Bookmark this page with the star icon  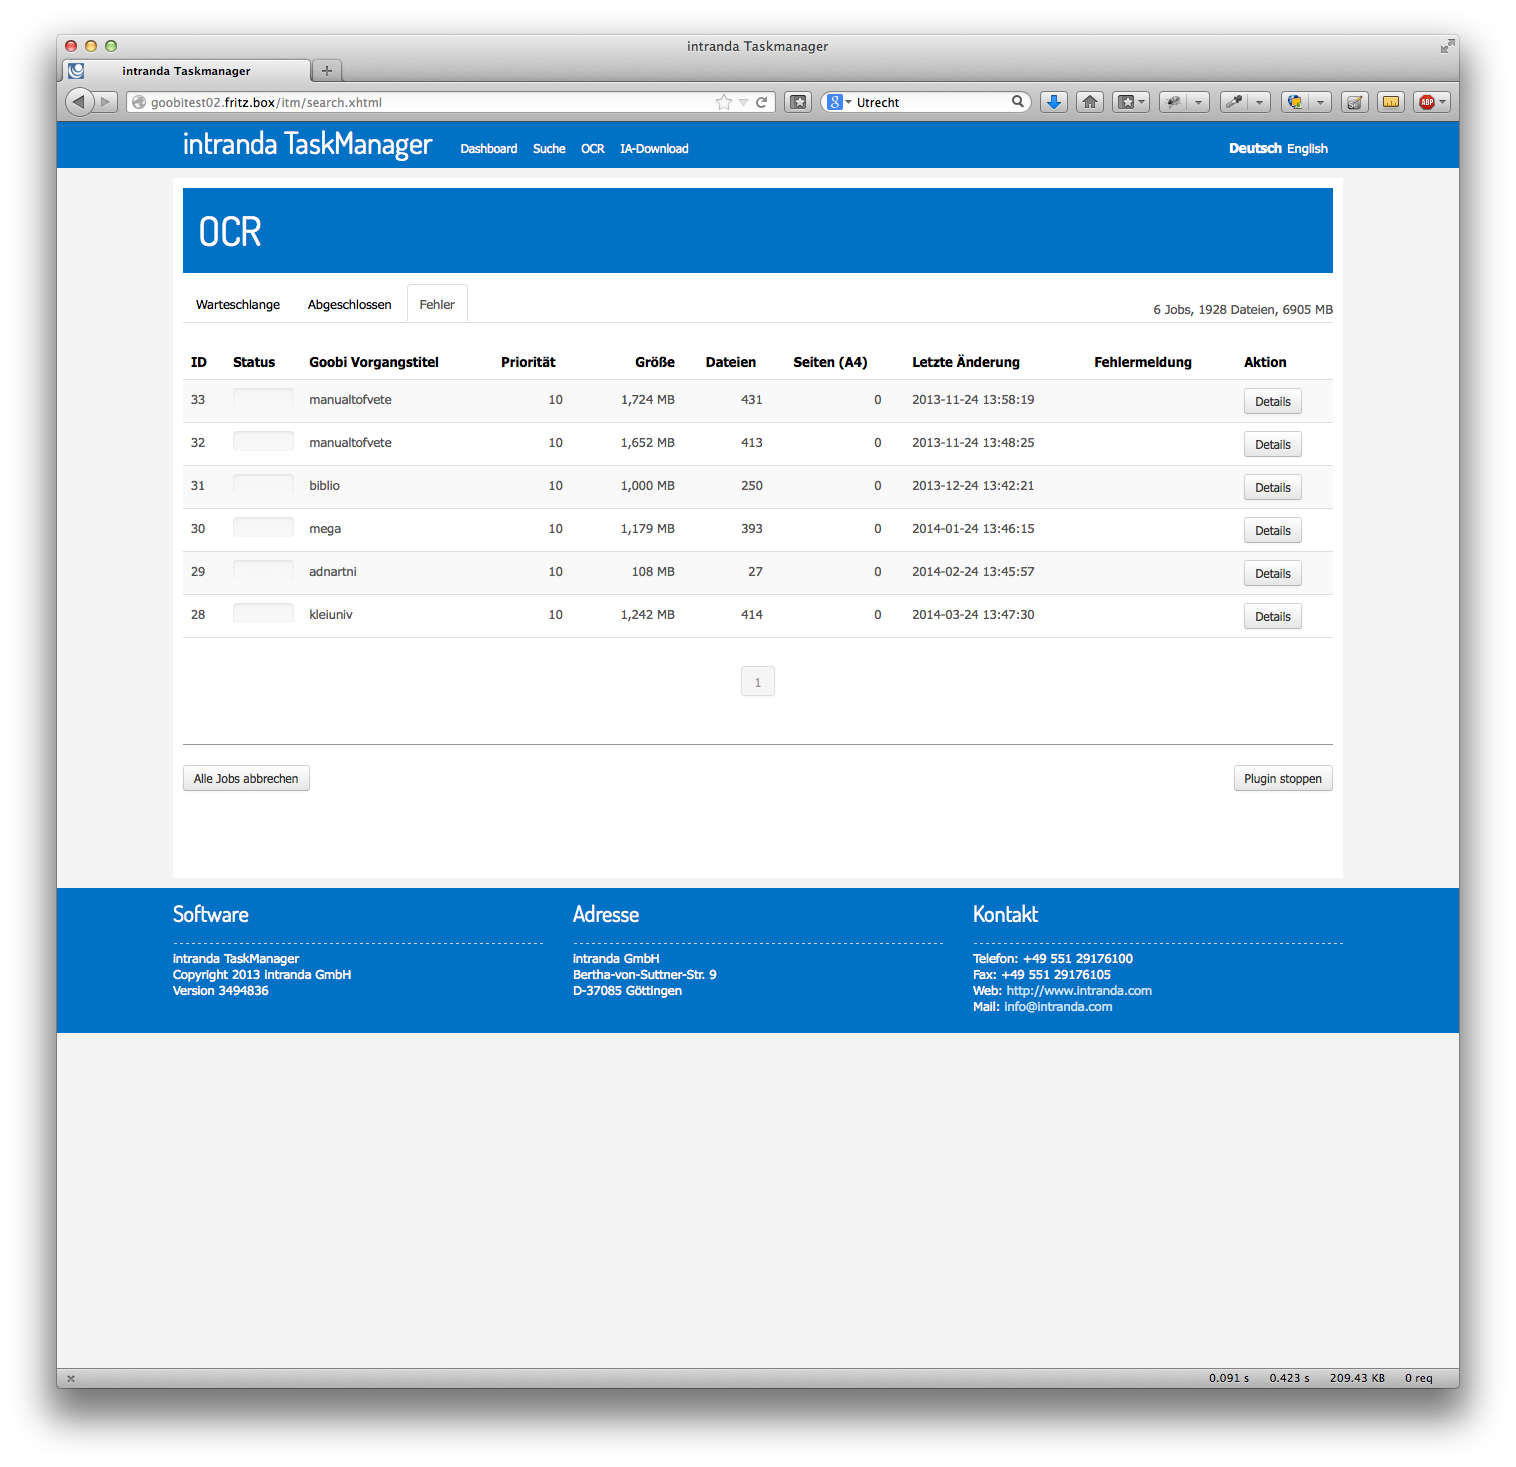[724, 102]
